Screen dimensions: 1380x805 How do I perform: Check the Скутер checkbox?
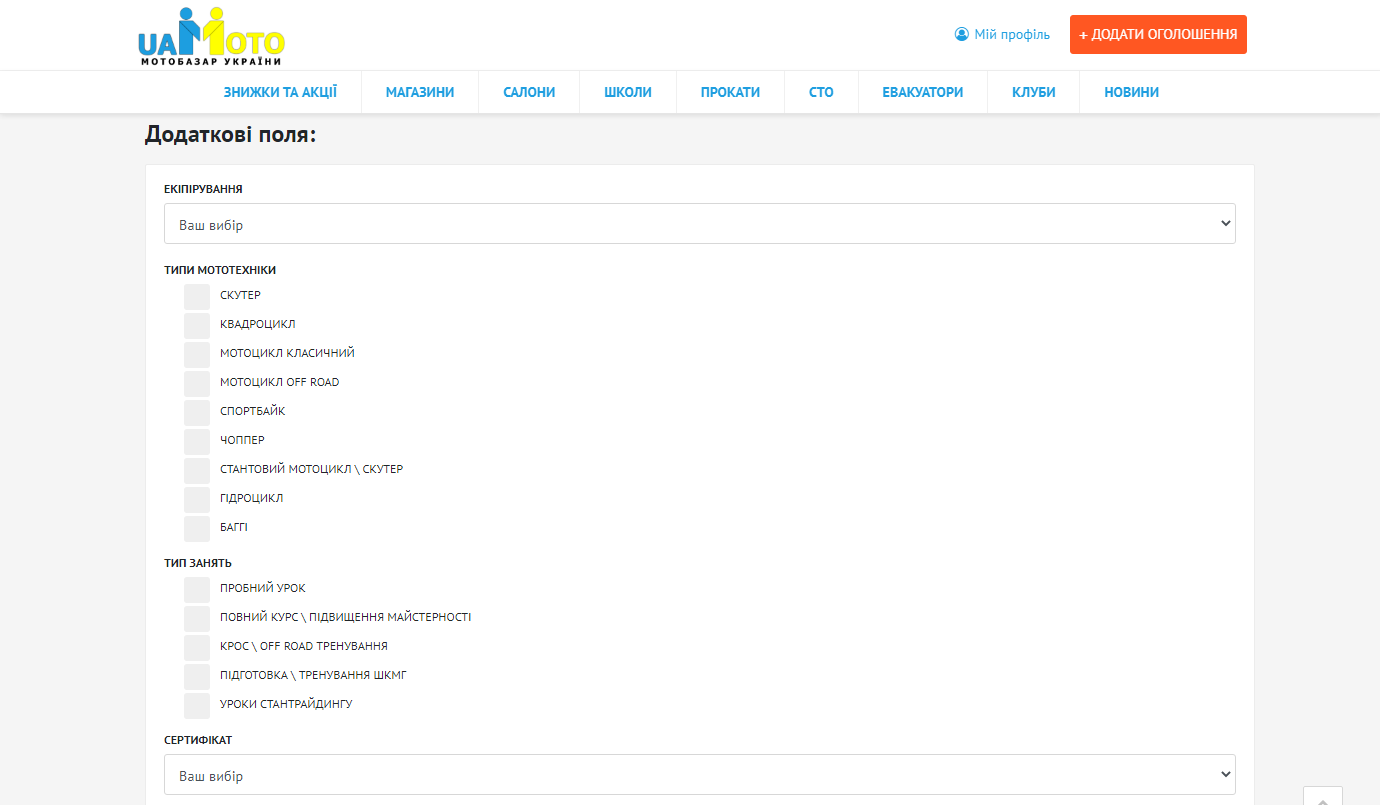[x=197, y=296]
